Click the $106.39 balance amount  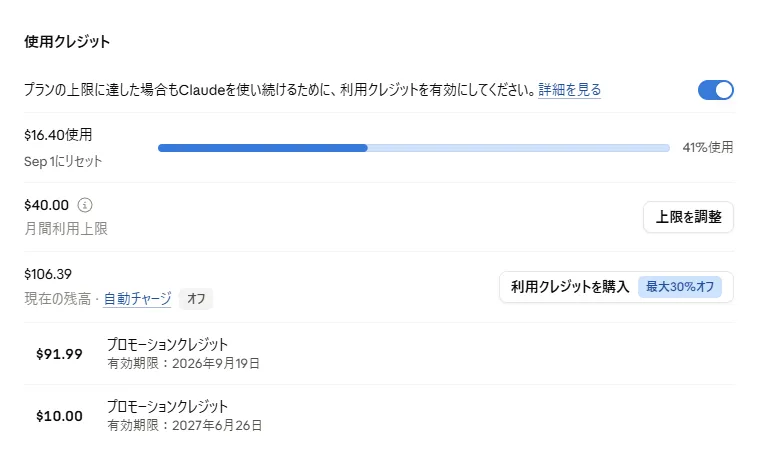48,274
